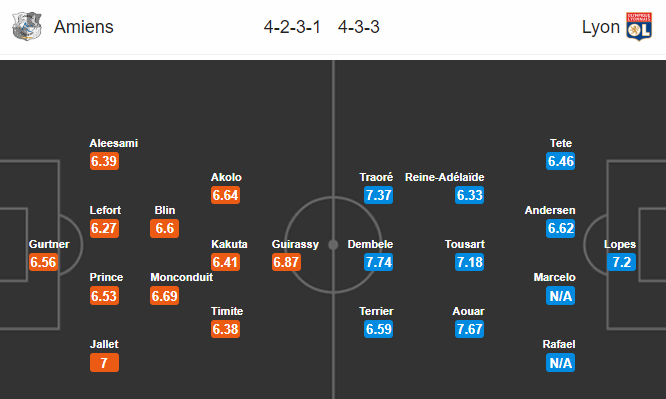Viewport: 666px width, 399px height.
Task: Select Dembele's 7.74 rating badge
Action: pos(378,262)
